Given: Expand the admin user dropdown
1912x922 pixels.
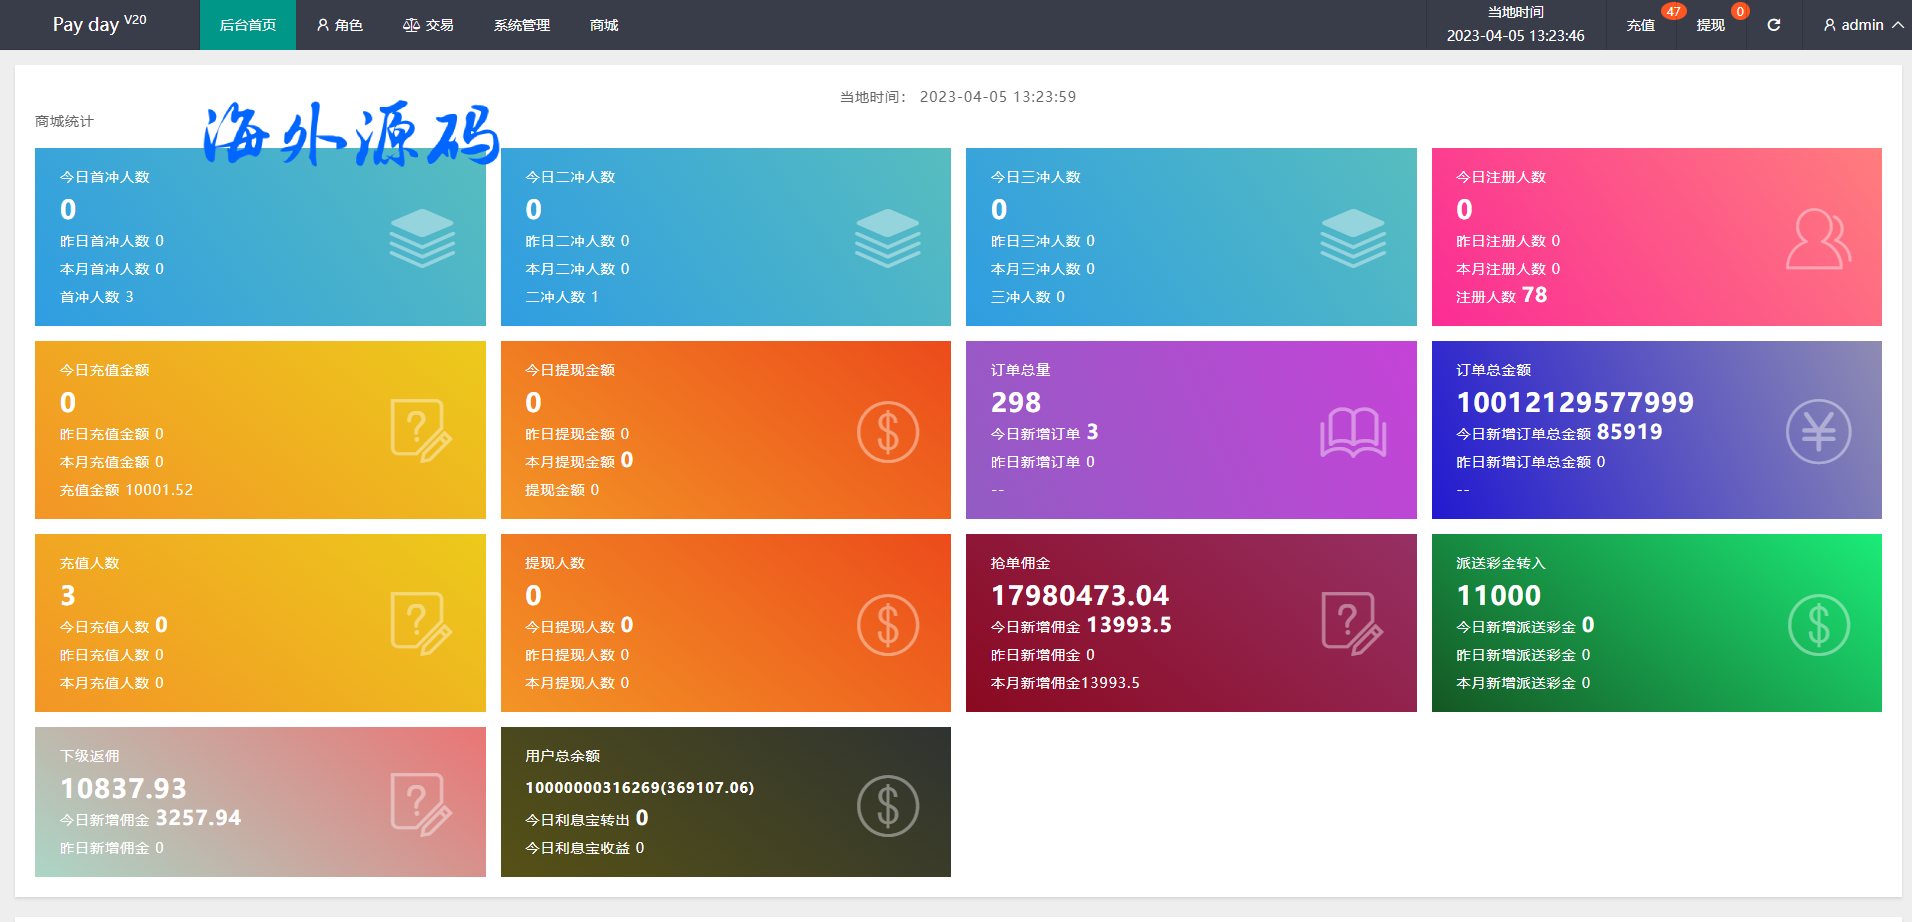Looking at the screenshot, I should tap(1862, 25).
